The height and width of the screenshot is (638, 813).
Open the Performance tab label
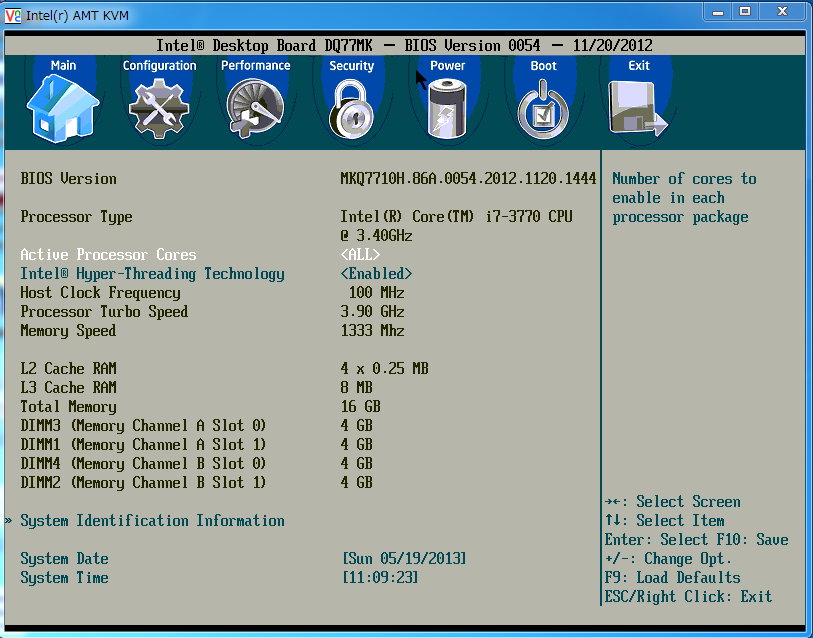[255, 66]
